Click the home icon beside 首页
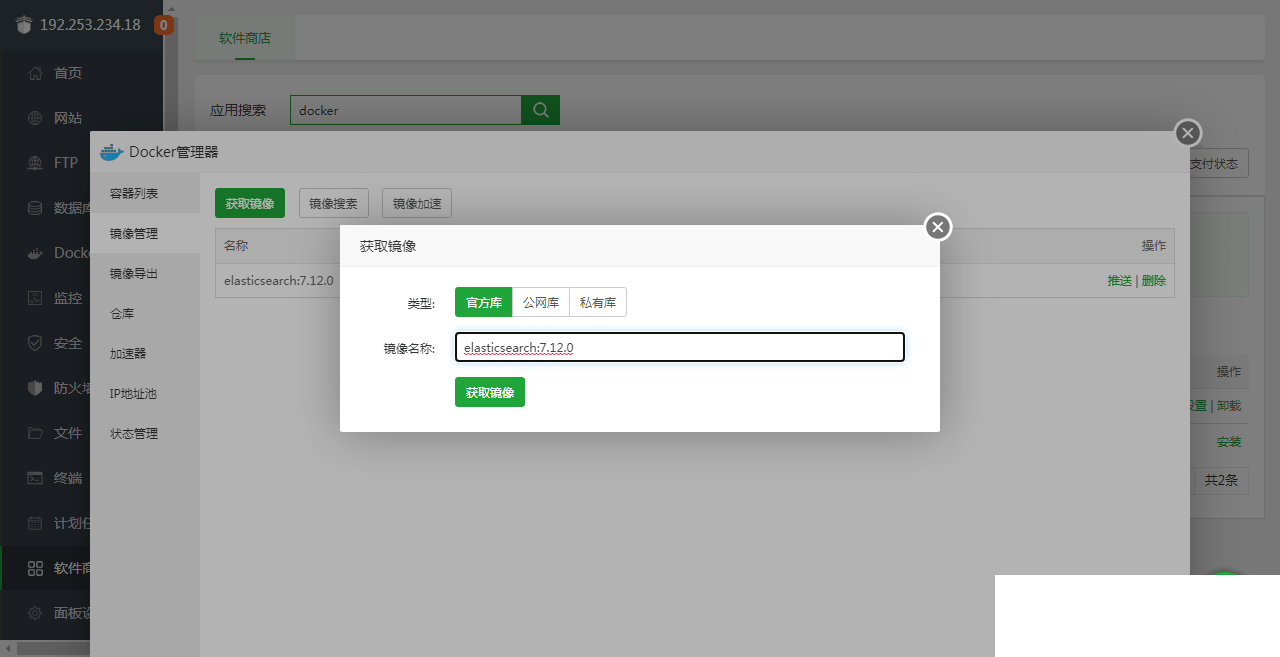The height and width of the screenshot is (657, 1280). 35,73
